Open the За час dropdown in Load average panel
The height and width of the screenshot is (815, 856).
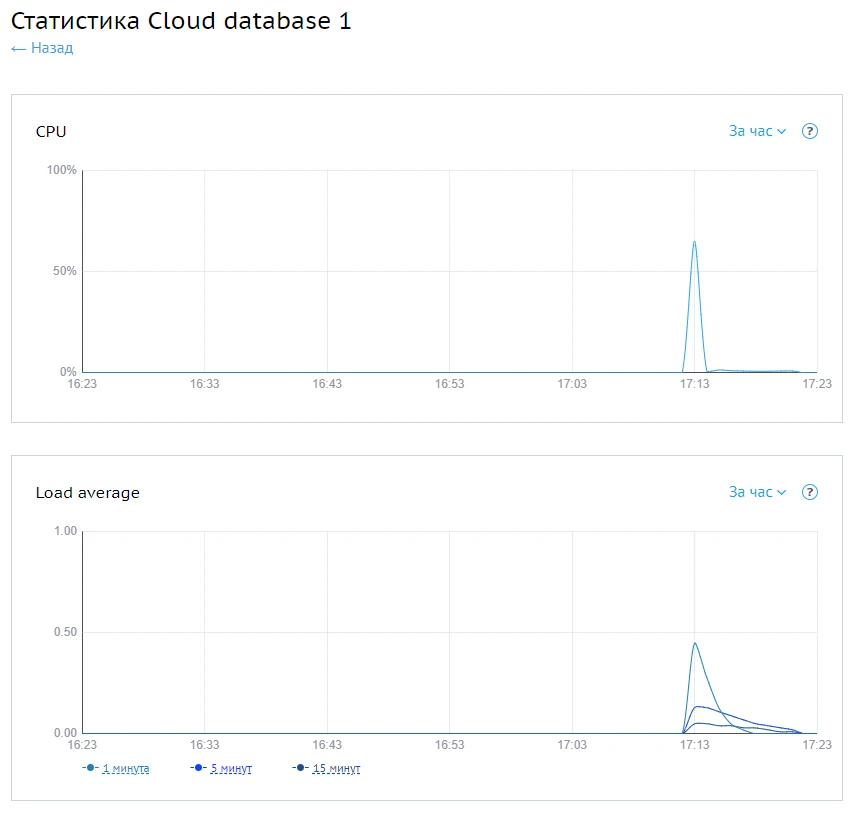coord(751,492)
